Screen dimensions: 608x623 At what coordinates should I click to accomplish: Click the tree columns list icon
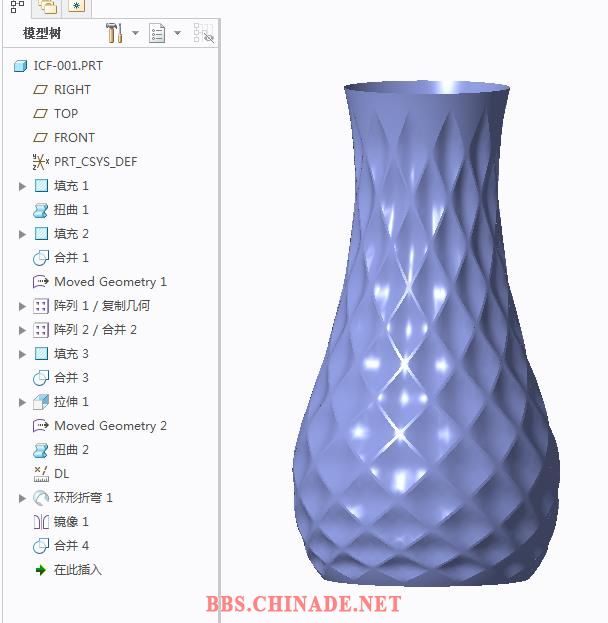[157, 33]
